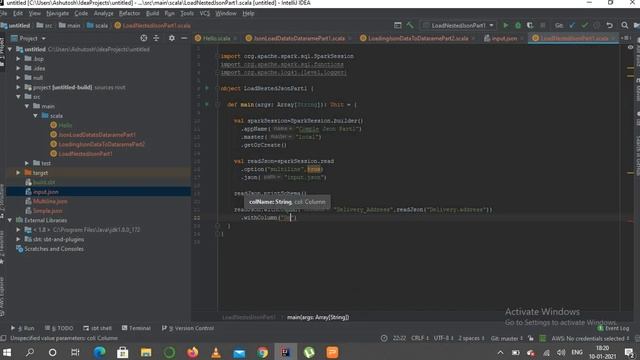This screenshot has width=640, height=360.
Task: Switch to the Hello.scala editor tab
Action: [x=217, y=38]
